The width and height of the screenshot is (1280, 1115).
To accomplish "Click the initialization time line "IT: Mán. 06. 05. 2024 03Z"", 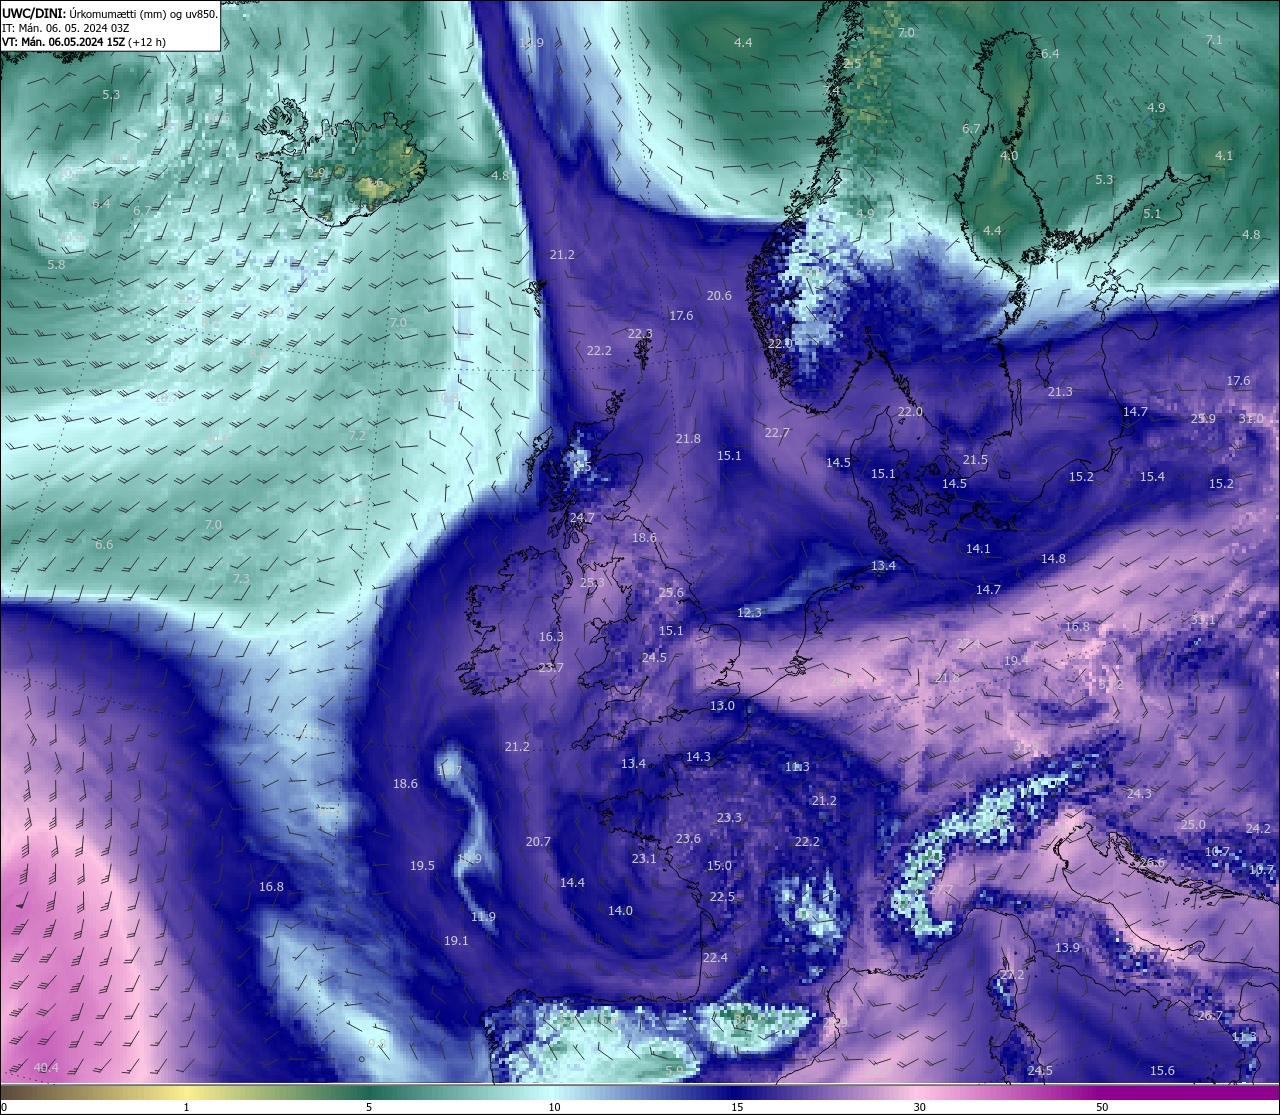I will (x=66, y=28).
